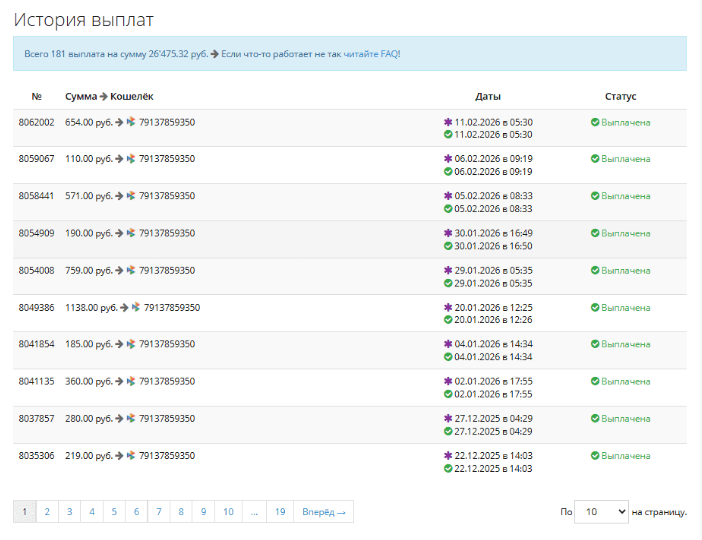Click "Выплачена" status in row 8054008
This screenshot has width=702, height=540.
tap(625, 271)
